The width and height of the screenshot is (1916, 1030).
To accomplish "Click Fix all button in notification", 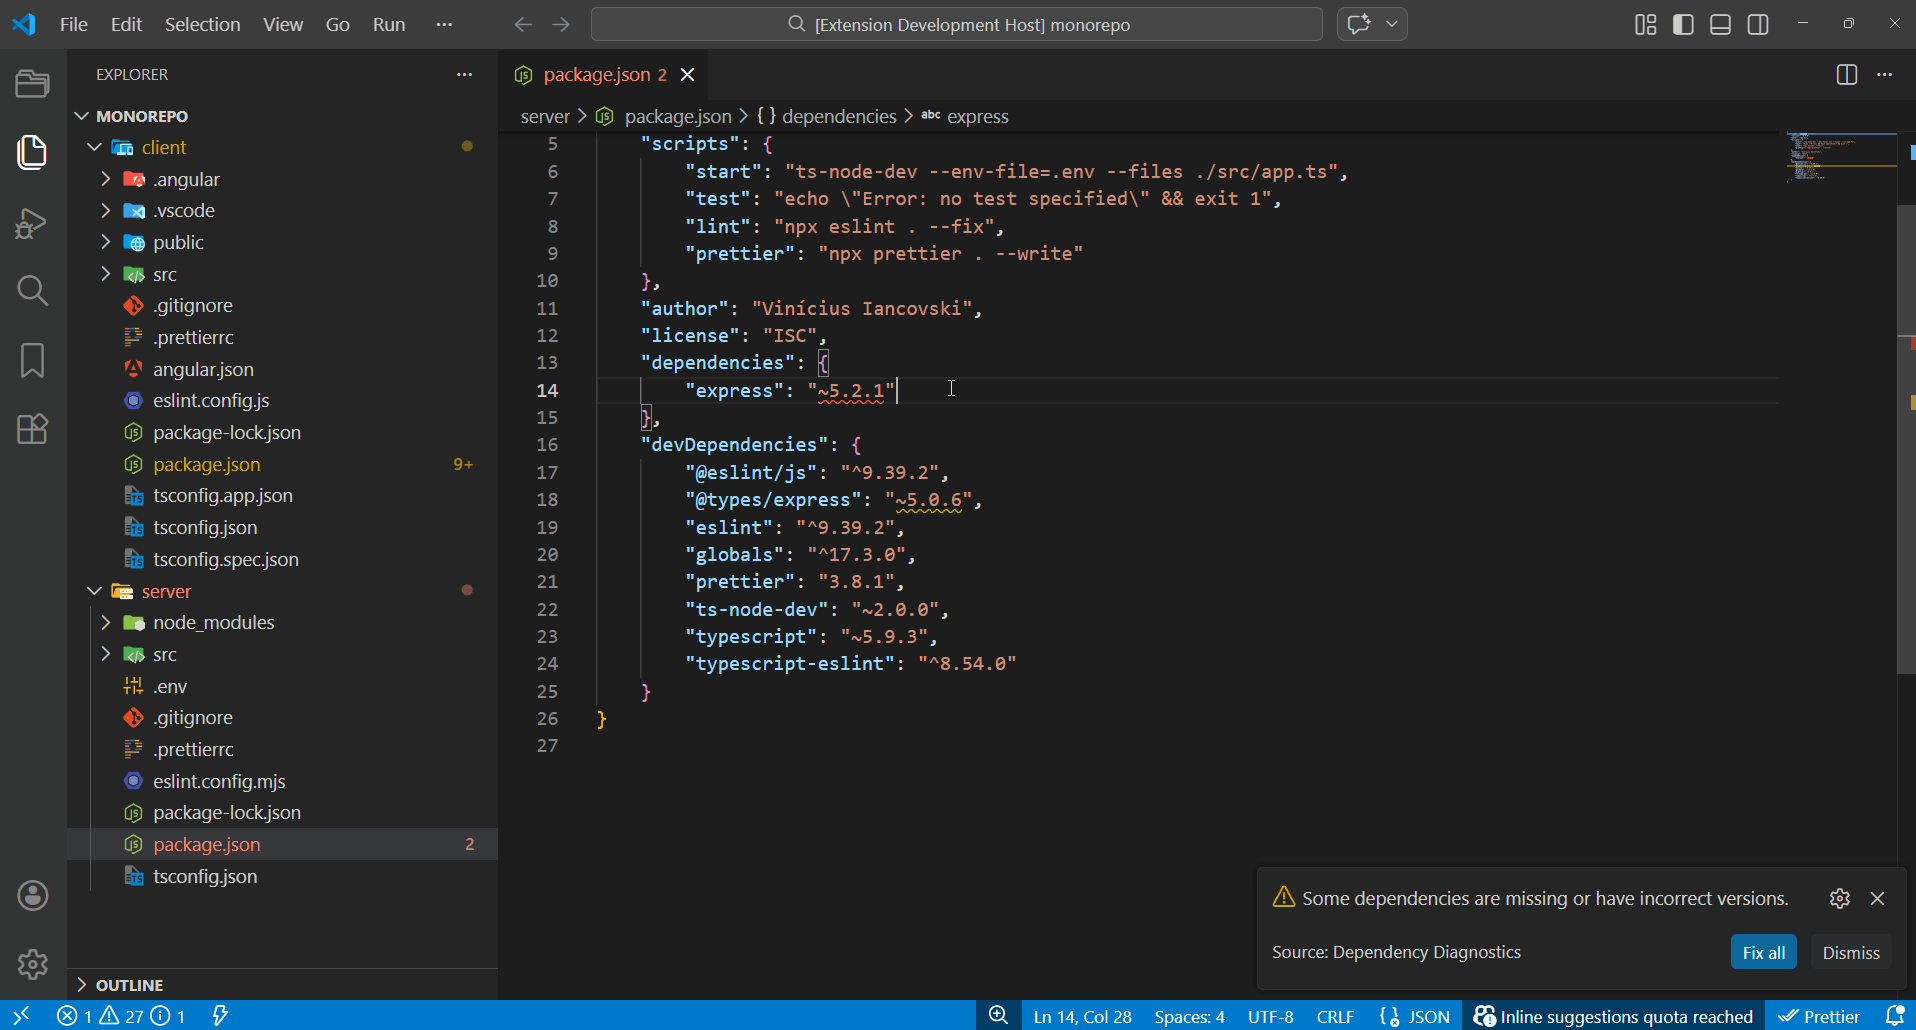I will (x=1764, y=952).
